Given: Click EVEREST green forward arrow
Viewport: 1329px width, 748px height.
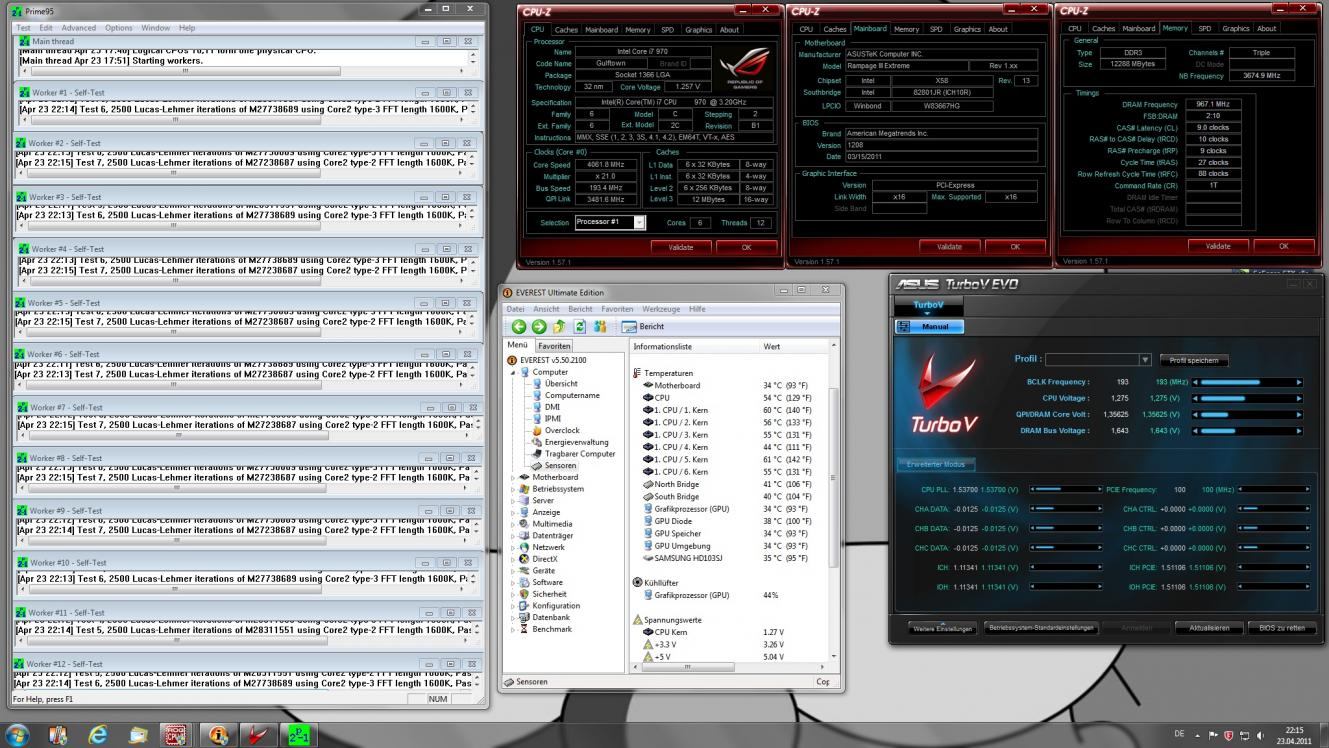Looking at the screenshot, I should (x=539, y=327).
